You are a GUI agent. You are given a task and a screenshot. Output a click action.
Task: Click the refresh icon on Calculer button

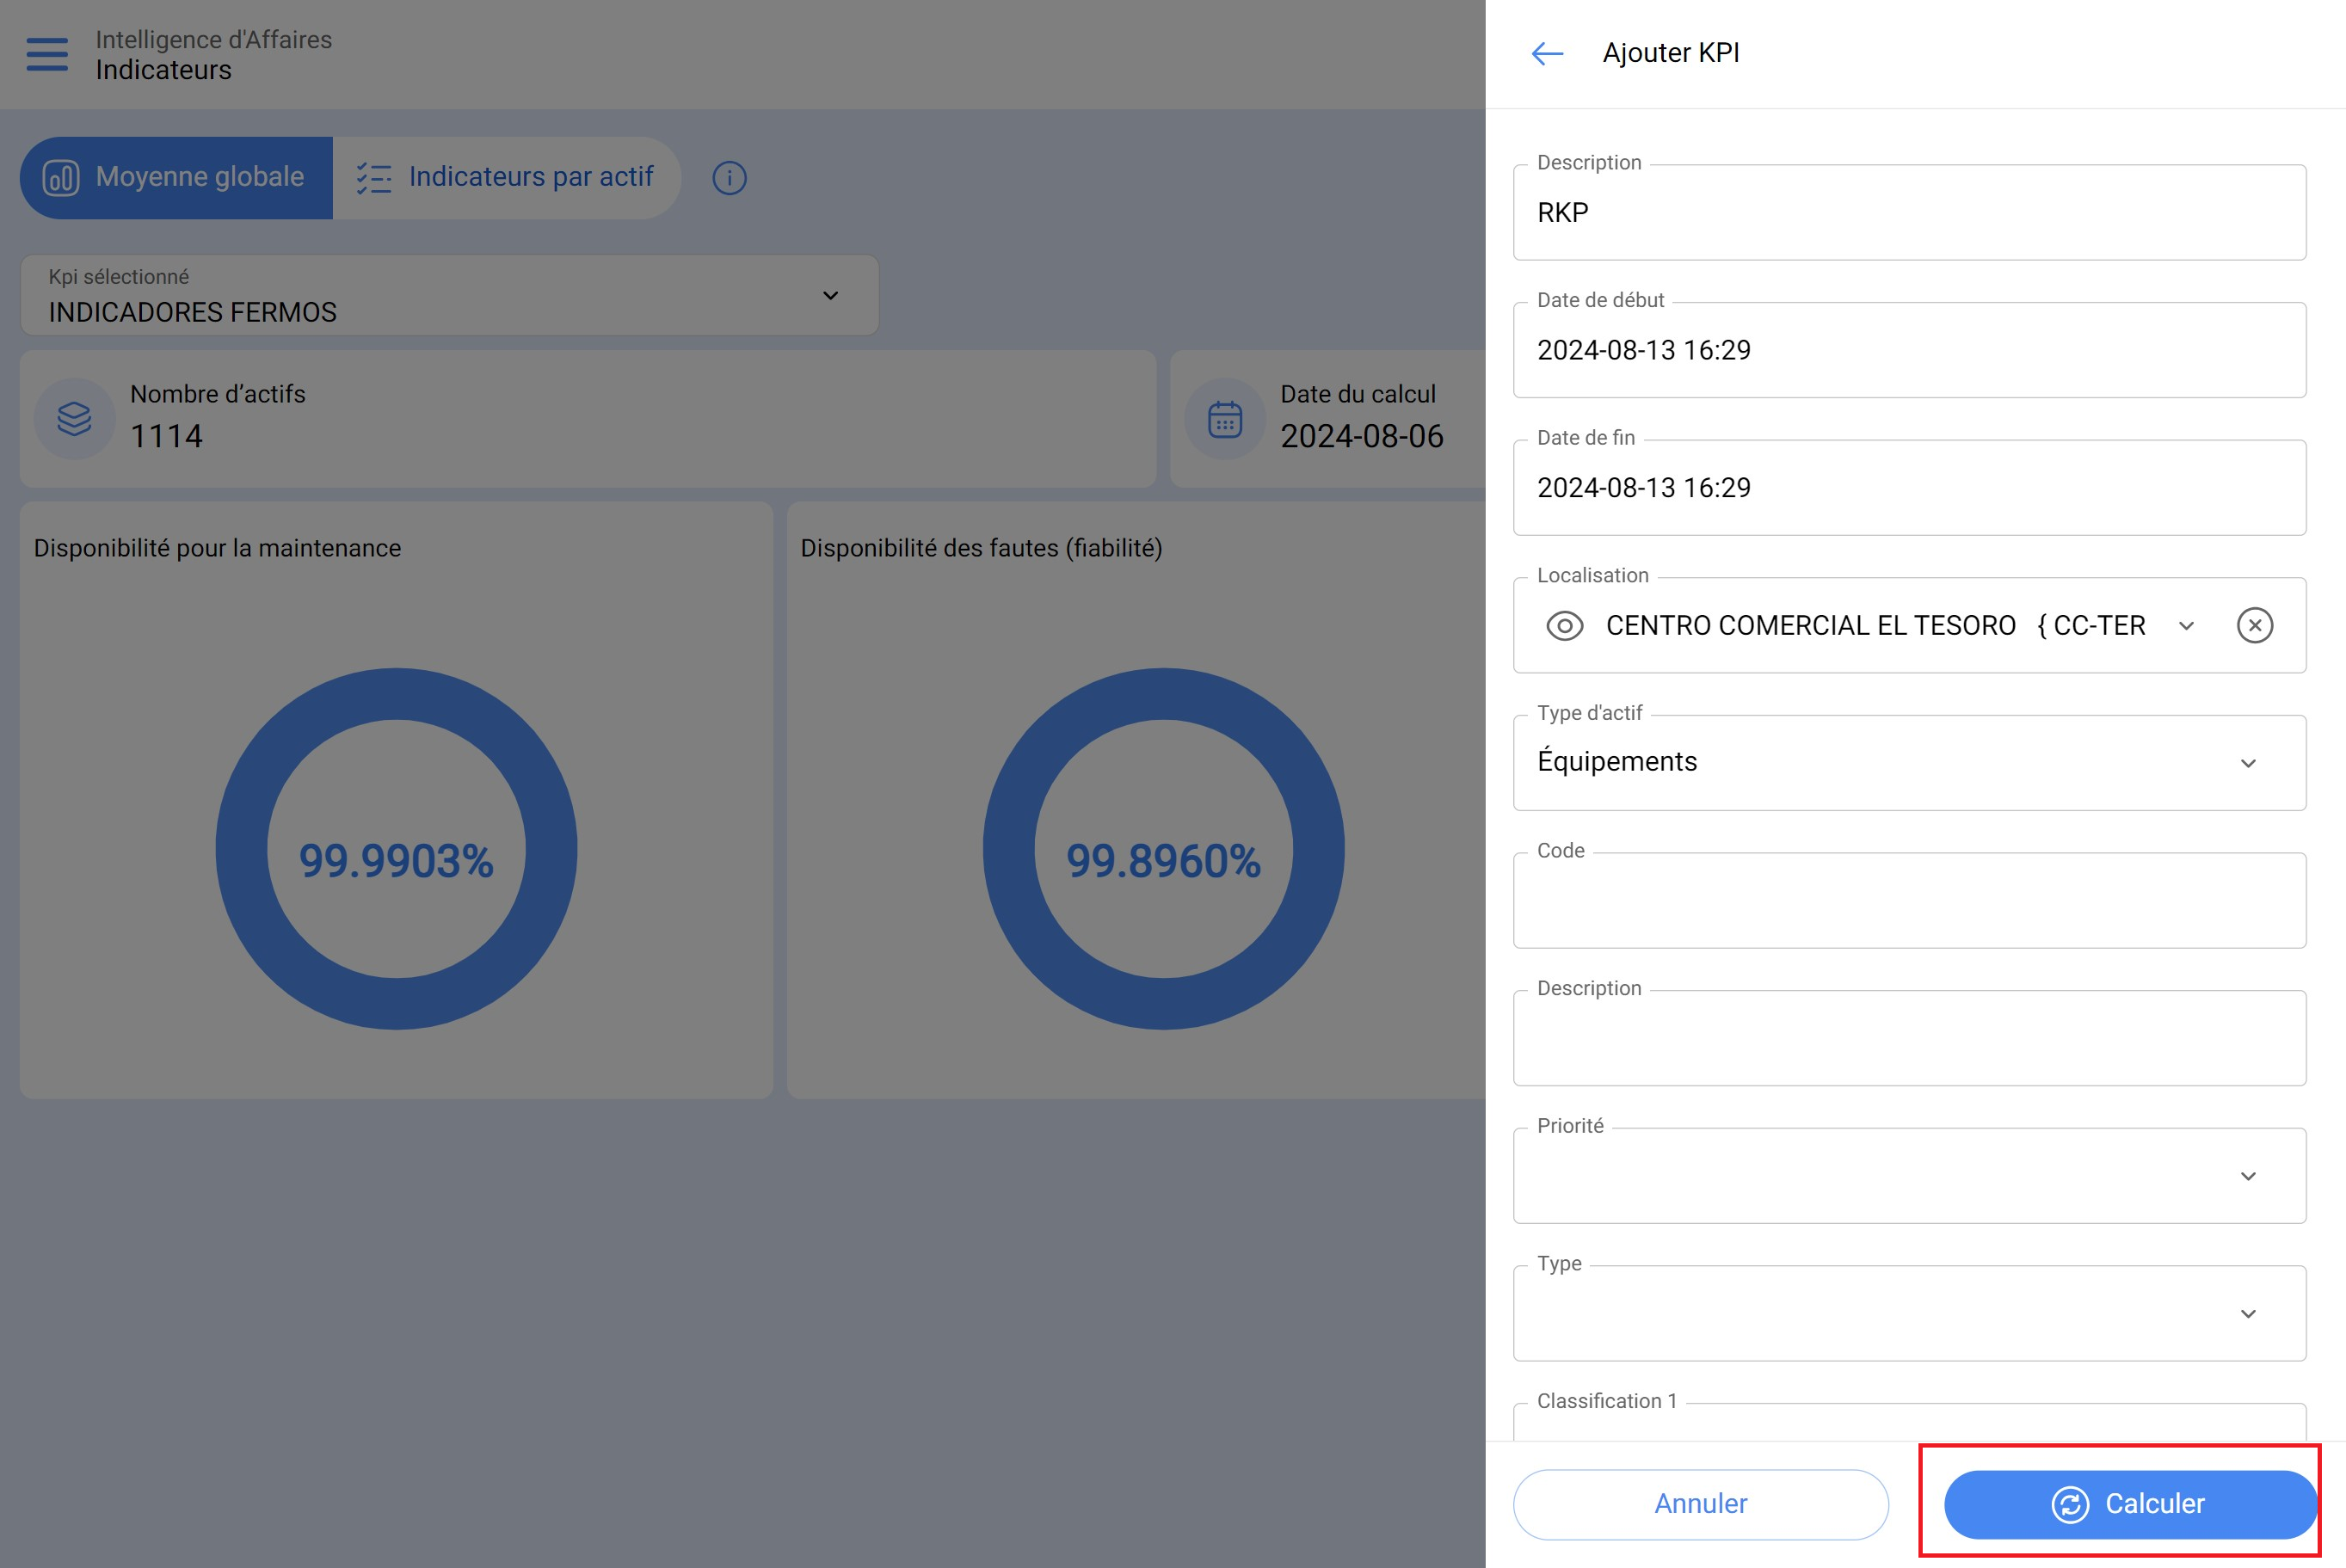click(2070, 1504)
